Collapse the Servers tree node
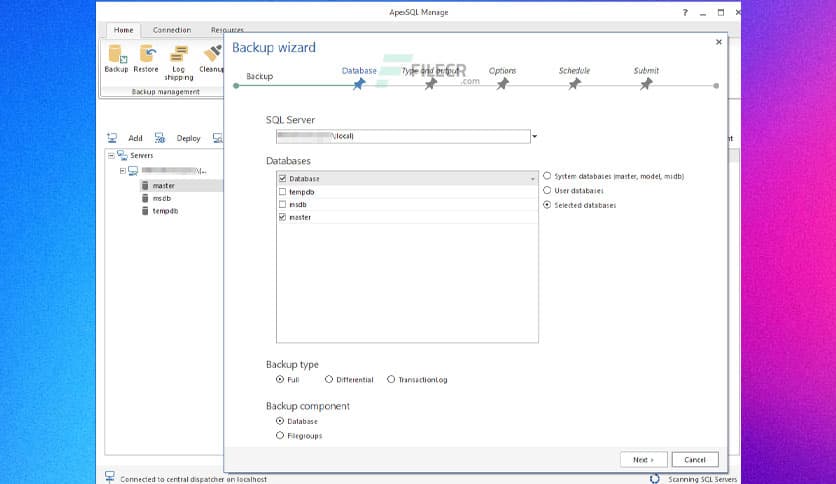The image size is (836, 484). coord(111,155)
